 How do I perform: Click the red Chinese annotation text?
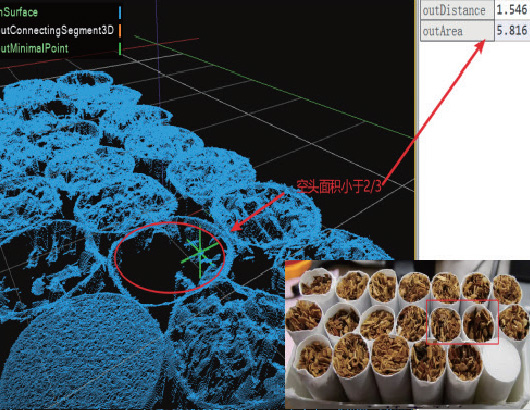tap(339, 186)
